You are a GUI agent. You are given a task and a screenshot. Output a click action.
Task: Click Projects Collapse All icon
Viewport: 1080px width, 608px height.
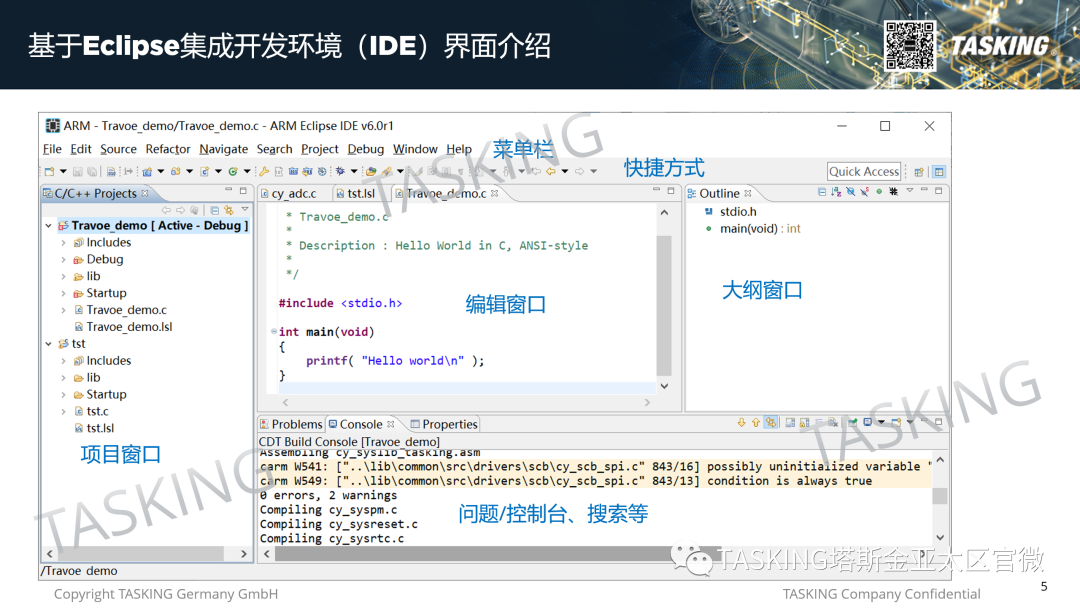click(215, 210)
